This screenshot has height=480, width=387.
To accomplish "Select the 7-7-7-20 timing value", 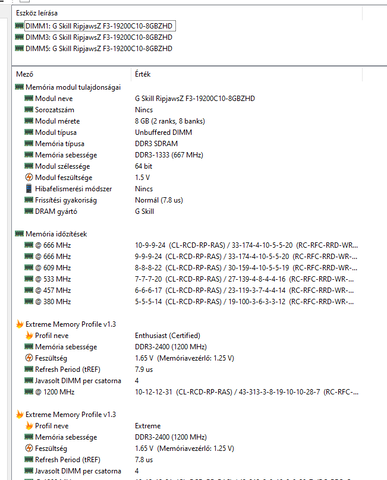I will point(244,279).
